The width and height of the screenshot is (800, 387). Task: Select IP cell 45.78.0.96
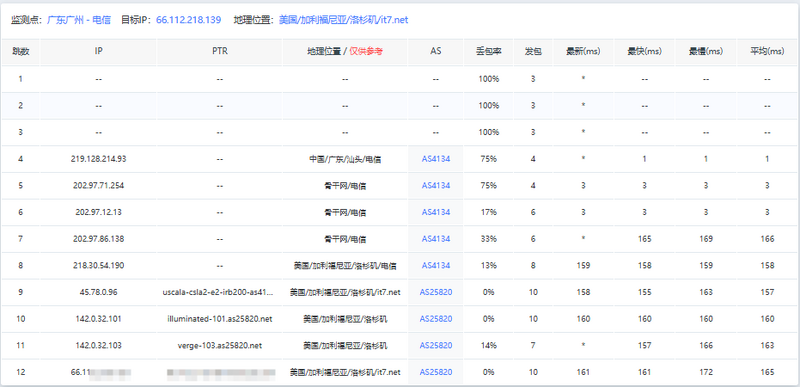point(98,292)
